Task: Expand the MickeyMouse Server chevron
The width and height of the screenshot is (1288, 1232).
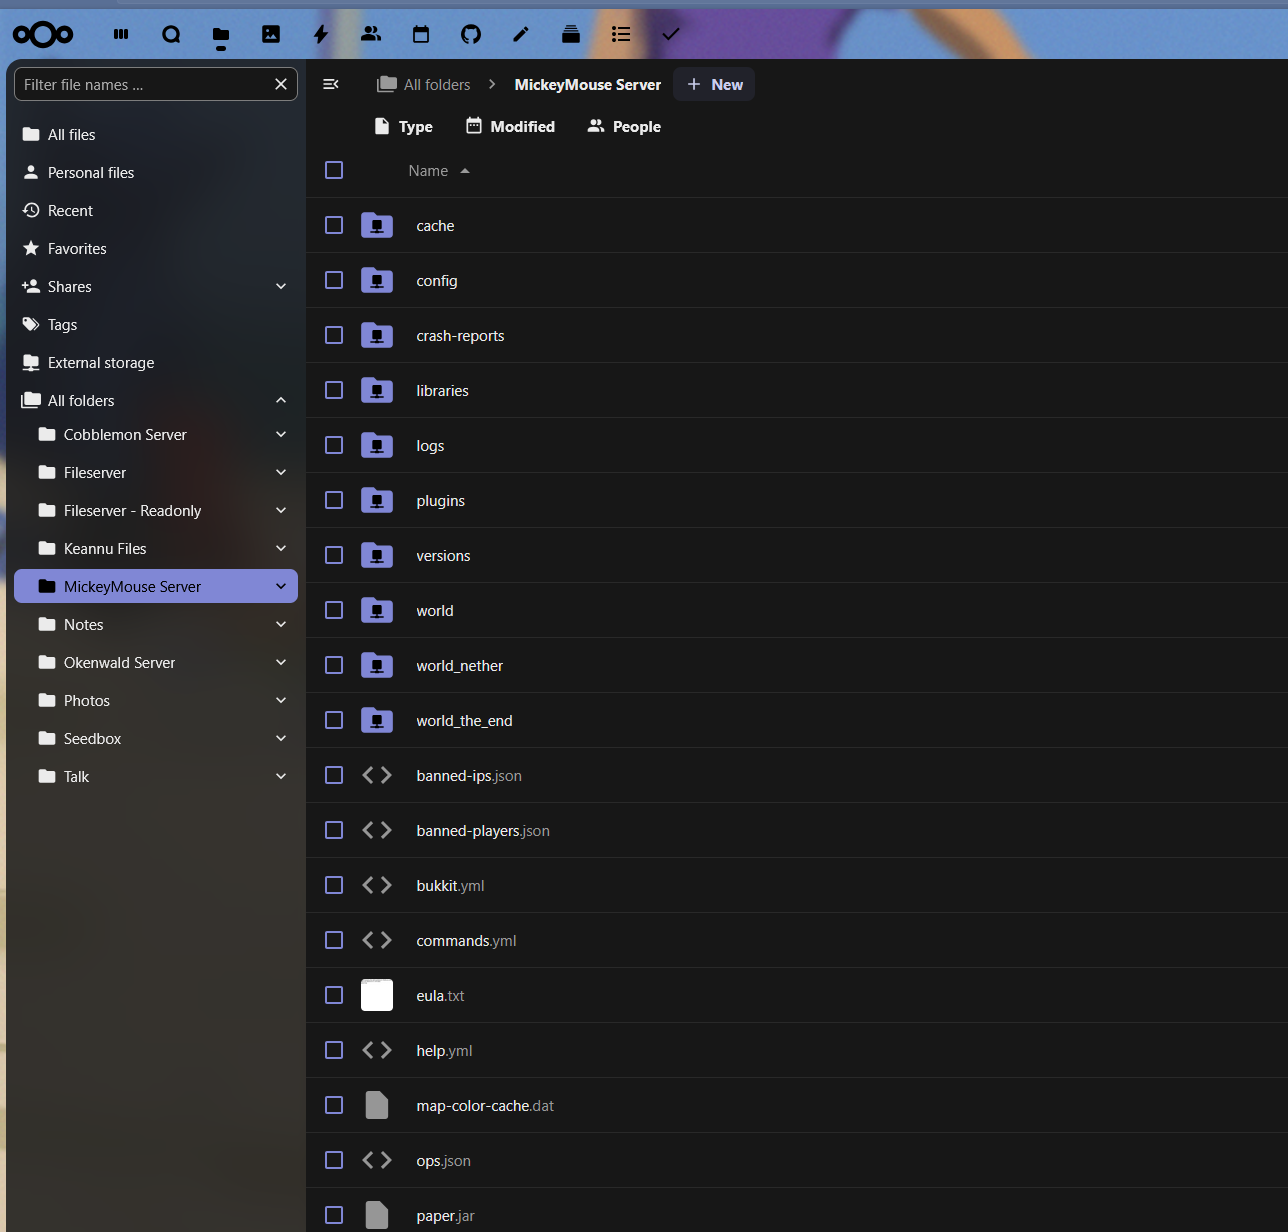Action: pyautogui.click(x=281, y=586)
